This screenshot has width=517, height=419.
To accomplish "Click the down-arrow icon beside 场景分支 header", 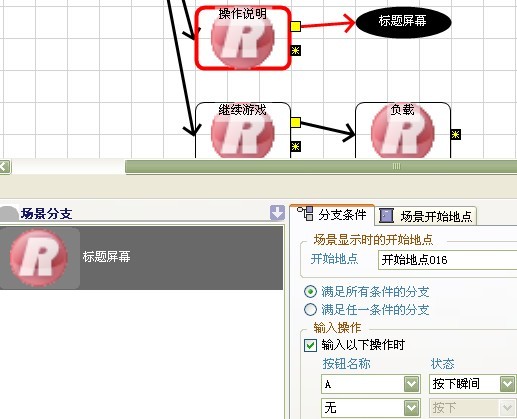I will click(x=277, y=213).
